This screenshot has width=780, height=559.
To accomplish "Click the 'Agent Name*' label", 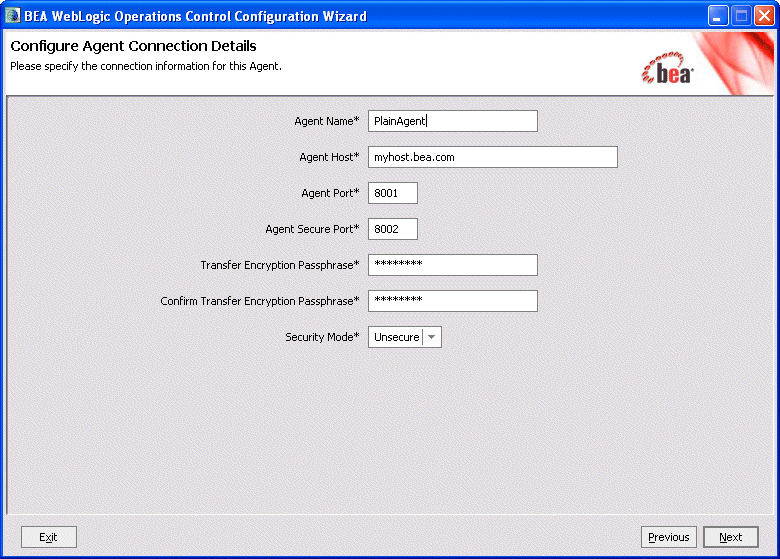I will (327, 121).
